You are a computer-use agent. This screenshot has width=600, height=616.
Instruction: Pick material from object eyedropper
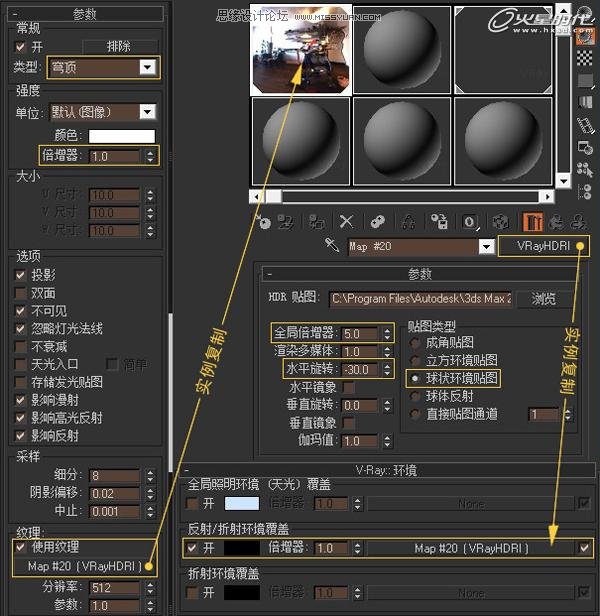333,246
